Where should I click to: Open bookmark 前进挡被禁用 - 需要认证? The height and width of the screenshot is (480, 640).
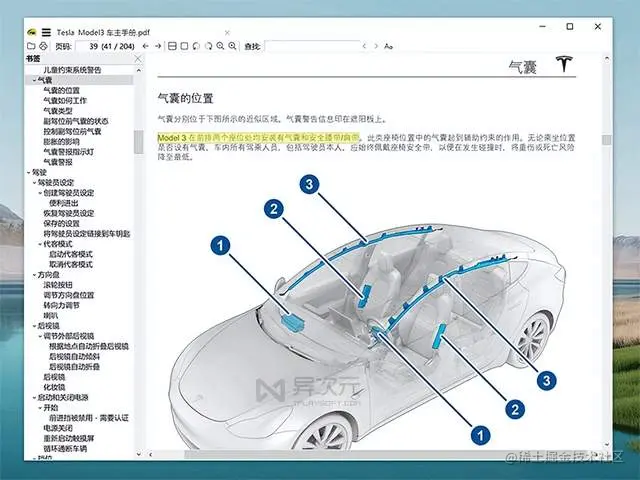tap(89, 418)
